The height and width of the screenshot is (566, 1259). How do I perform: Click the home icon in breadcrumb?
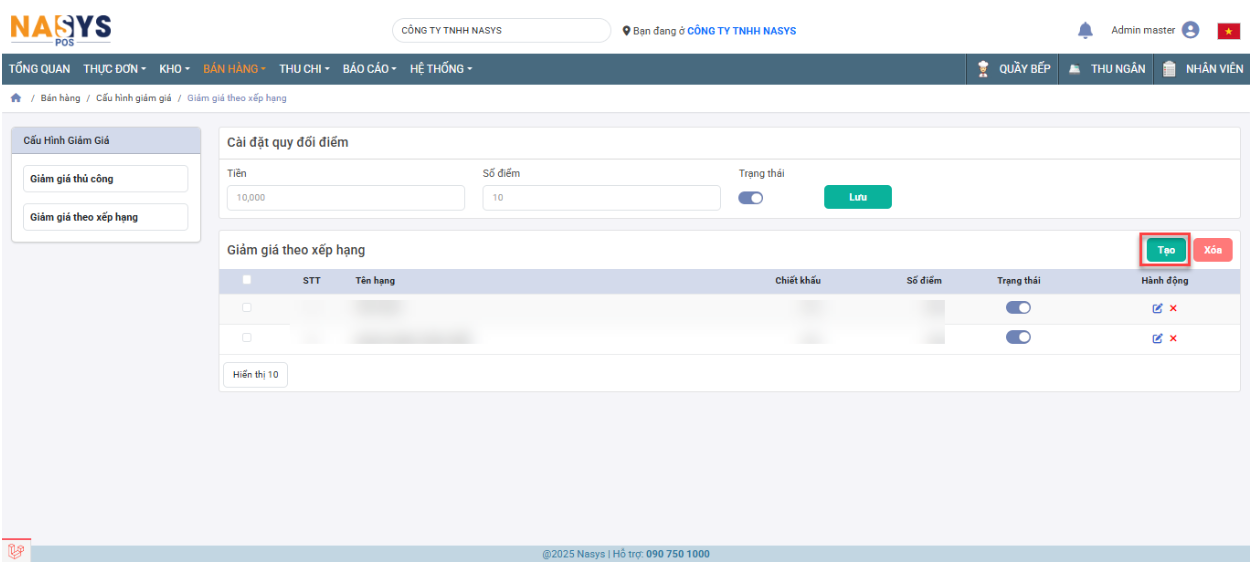pos(16,98)
